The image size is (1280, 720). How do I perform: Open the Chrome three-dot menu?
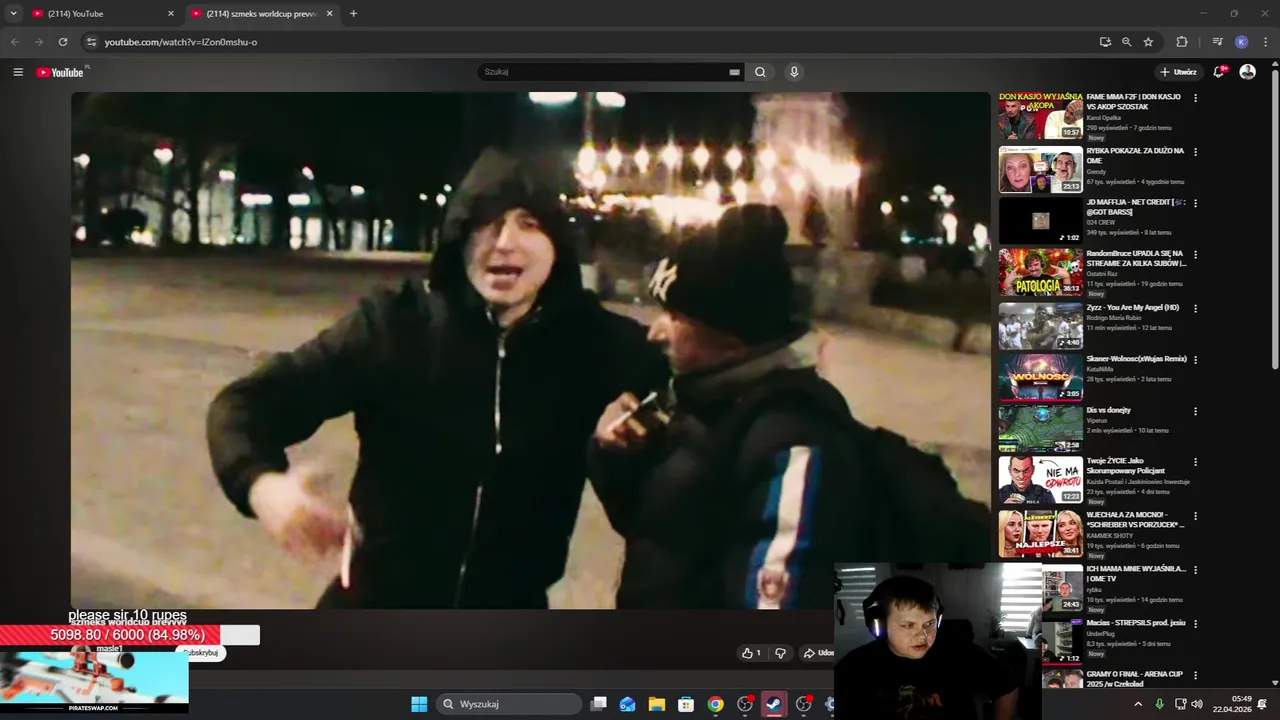(1266, 42)
